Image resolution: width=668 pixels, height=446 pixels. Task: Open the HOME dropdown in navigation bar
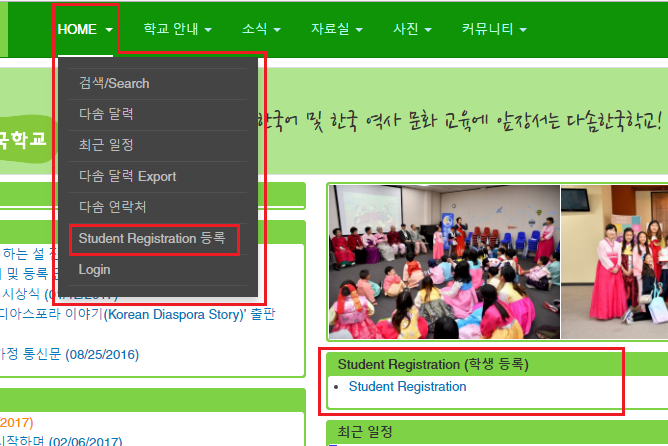[84, 30]
